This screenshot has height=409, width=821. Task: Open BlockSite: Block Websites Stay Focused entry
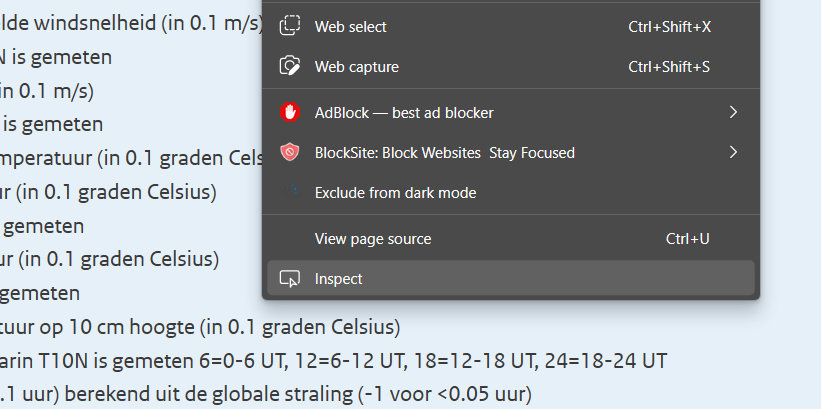tap(511, 152)
